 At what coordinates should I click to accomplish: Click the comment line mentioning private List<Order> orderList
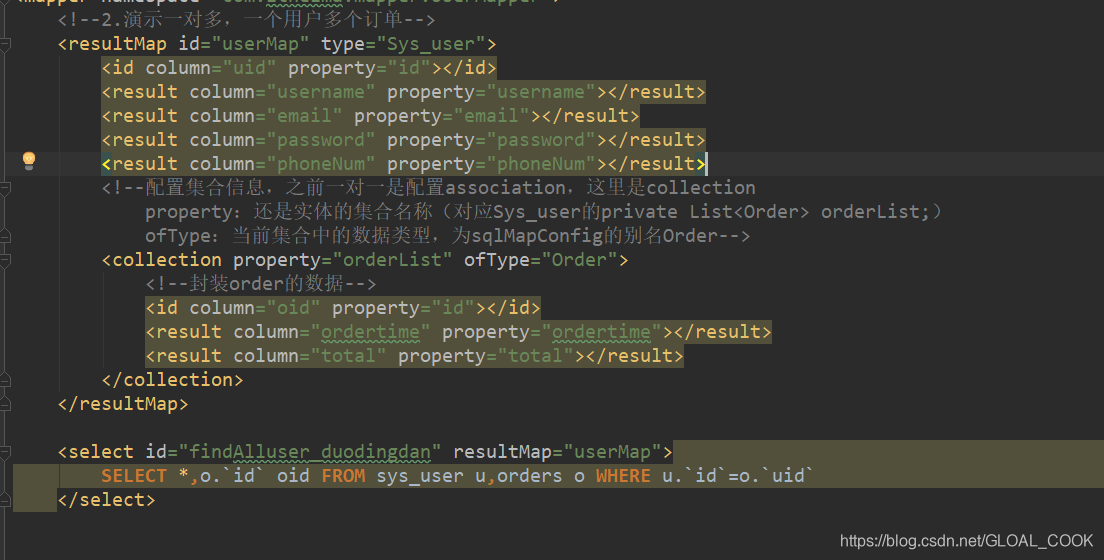click(543, 212)
